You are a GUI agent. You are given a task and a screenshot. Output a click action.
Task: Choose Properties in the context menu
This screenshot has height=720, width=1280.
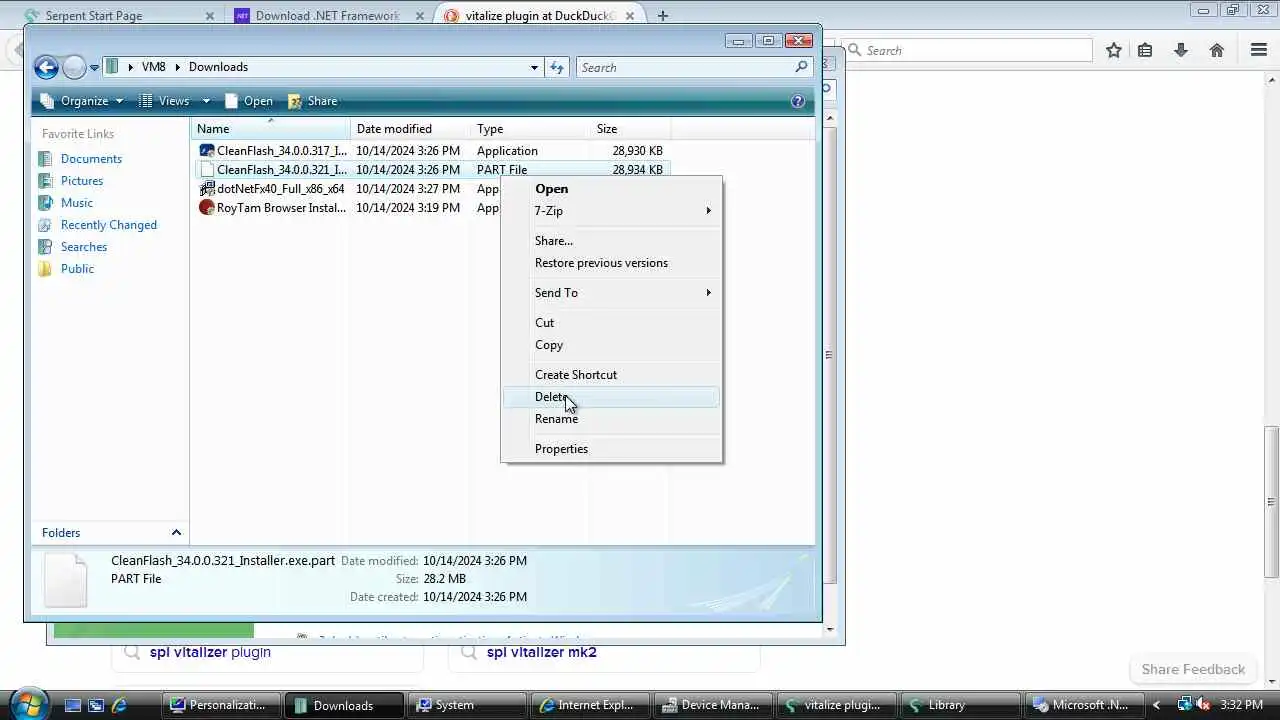pos(611,449)
